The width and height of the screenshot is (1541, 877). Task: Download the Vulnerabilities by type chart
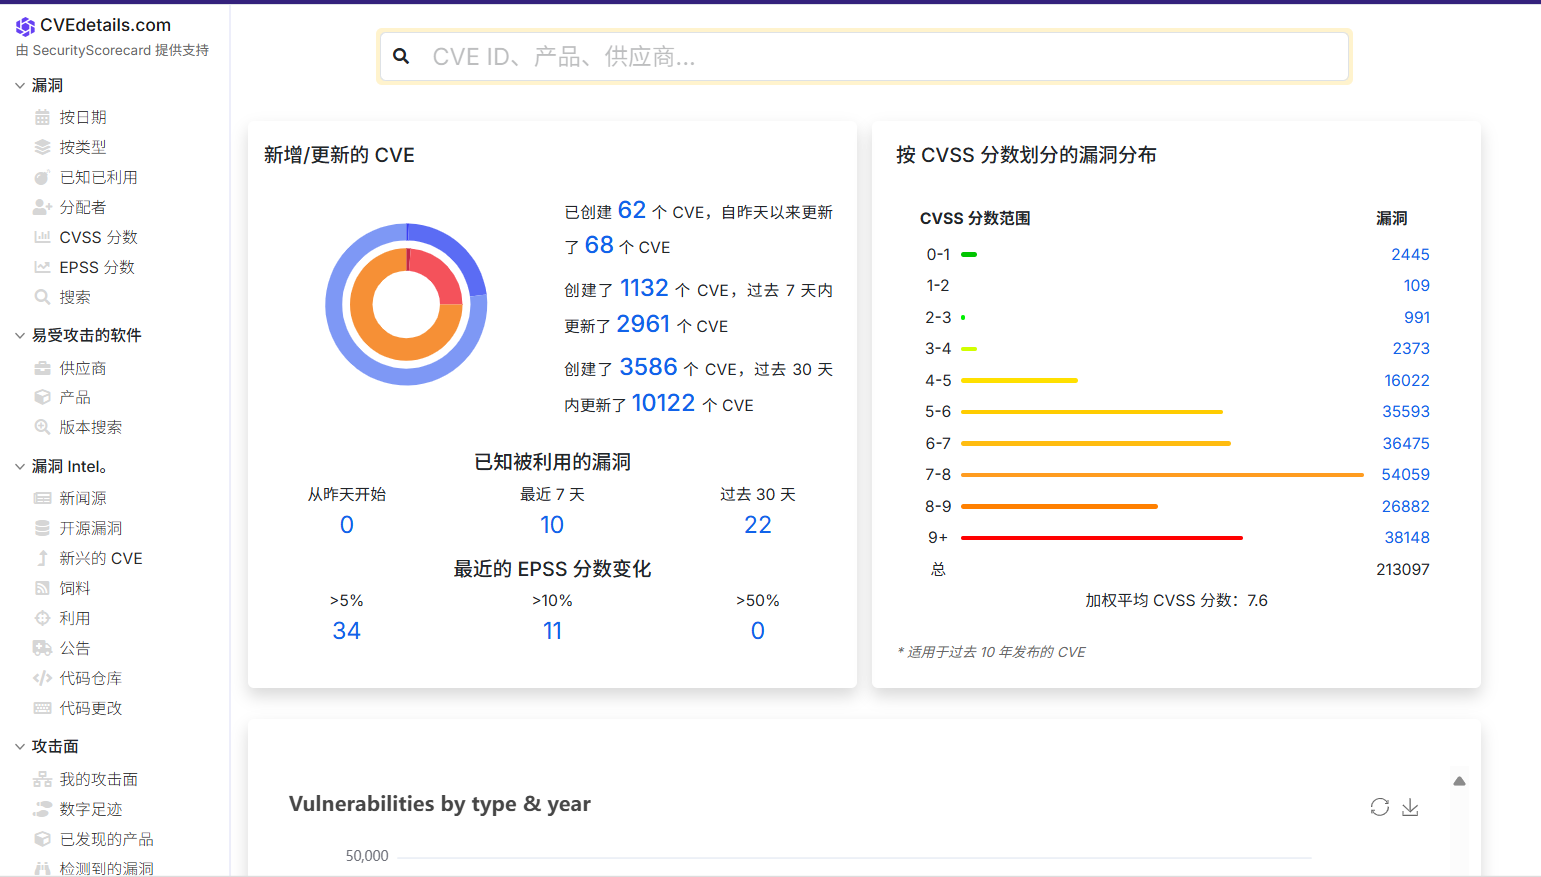coord(1410,807)
